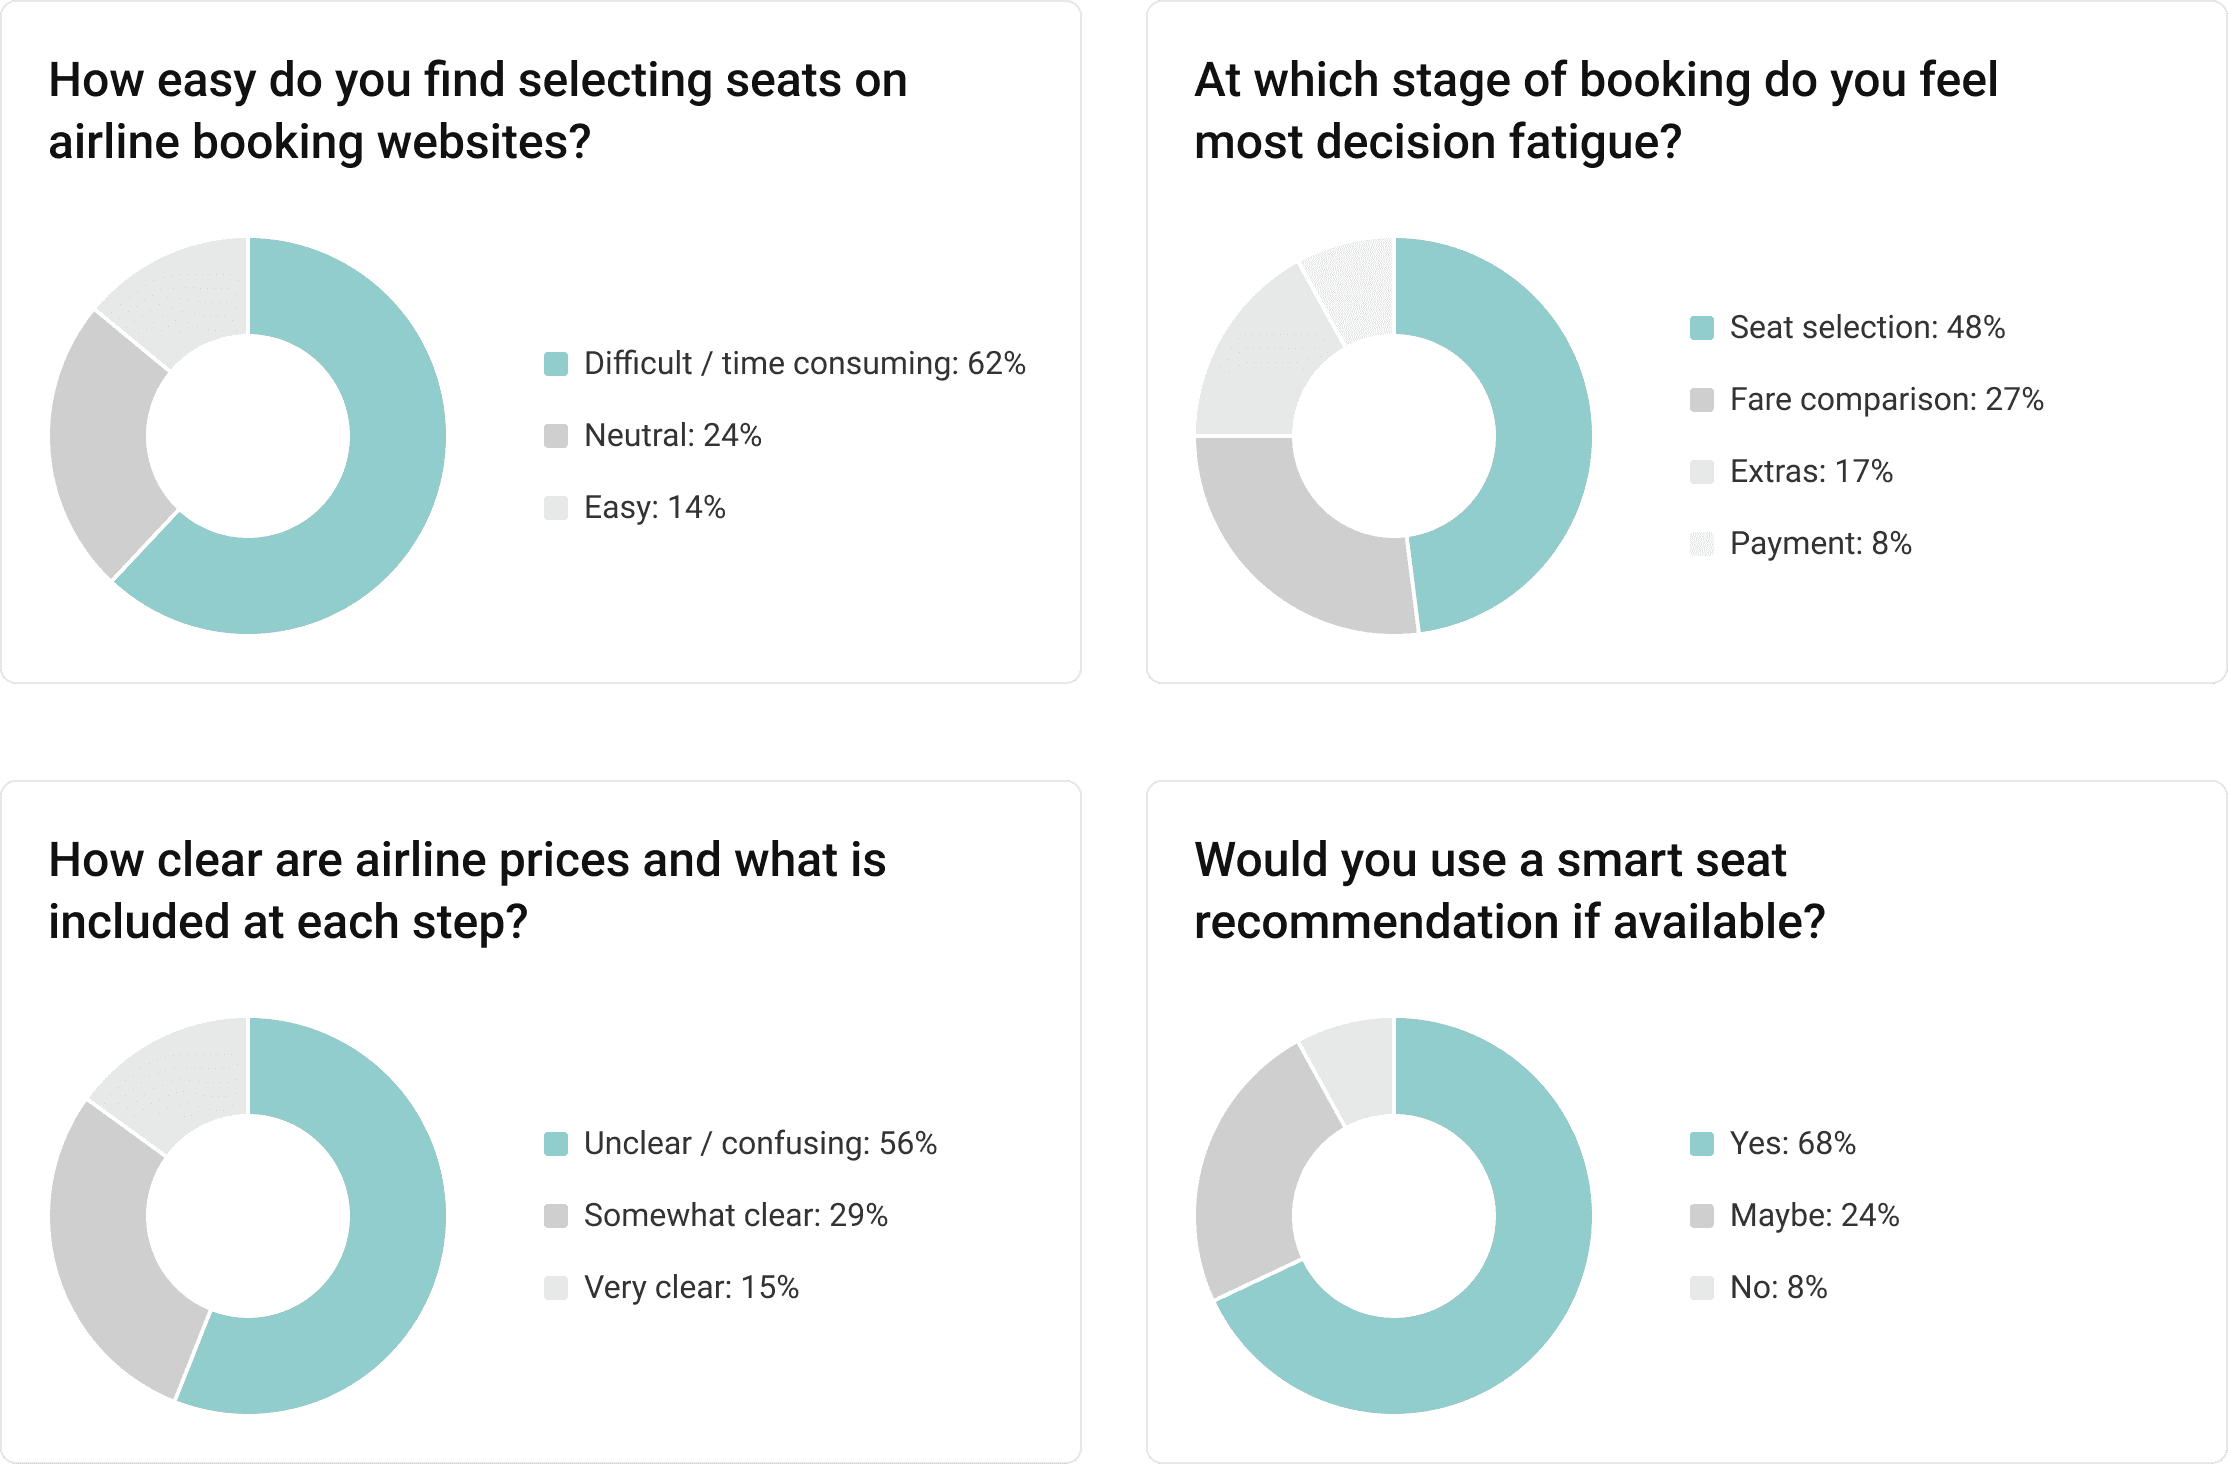
Task: Click the teal 'Unclear / confusing: 56%' legend swatch
Action: click(x=556, y=1144)
